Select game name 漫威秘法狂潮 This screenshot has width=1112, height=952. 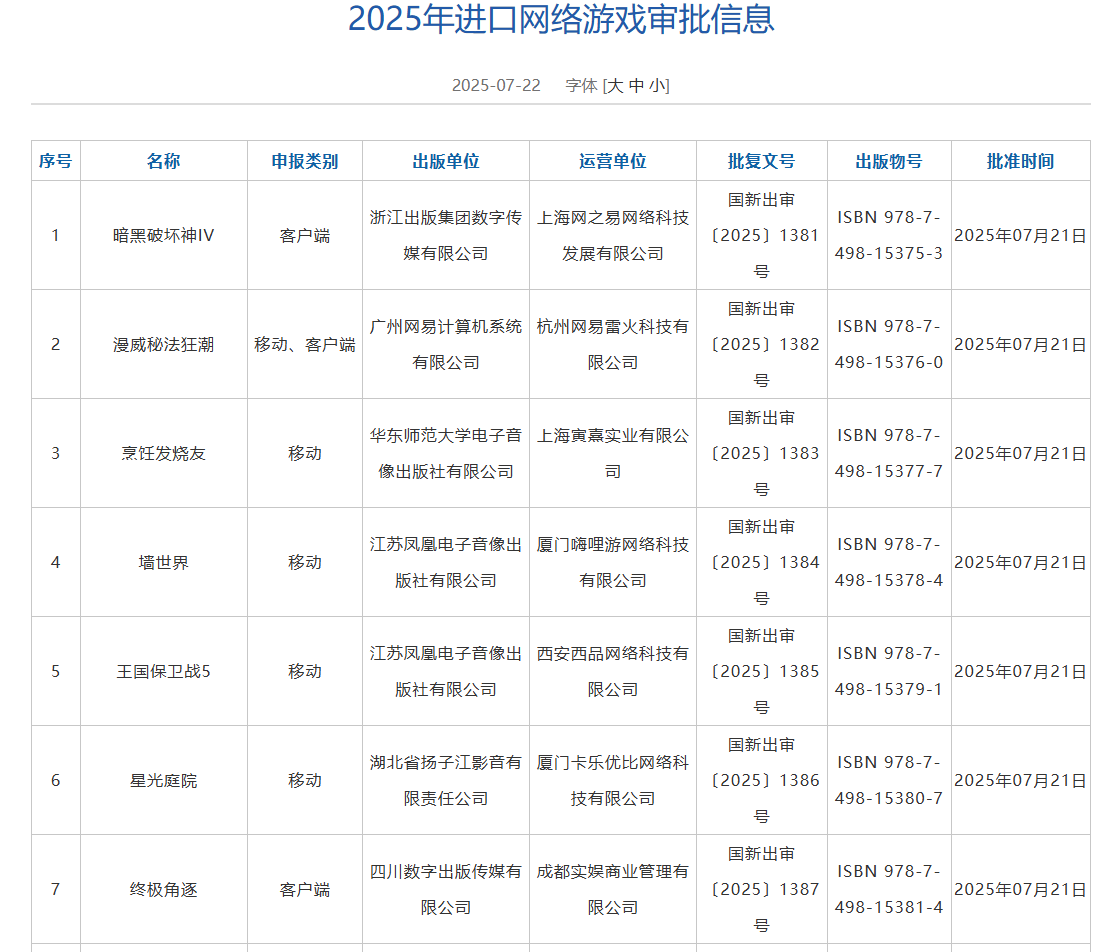164,345
